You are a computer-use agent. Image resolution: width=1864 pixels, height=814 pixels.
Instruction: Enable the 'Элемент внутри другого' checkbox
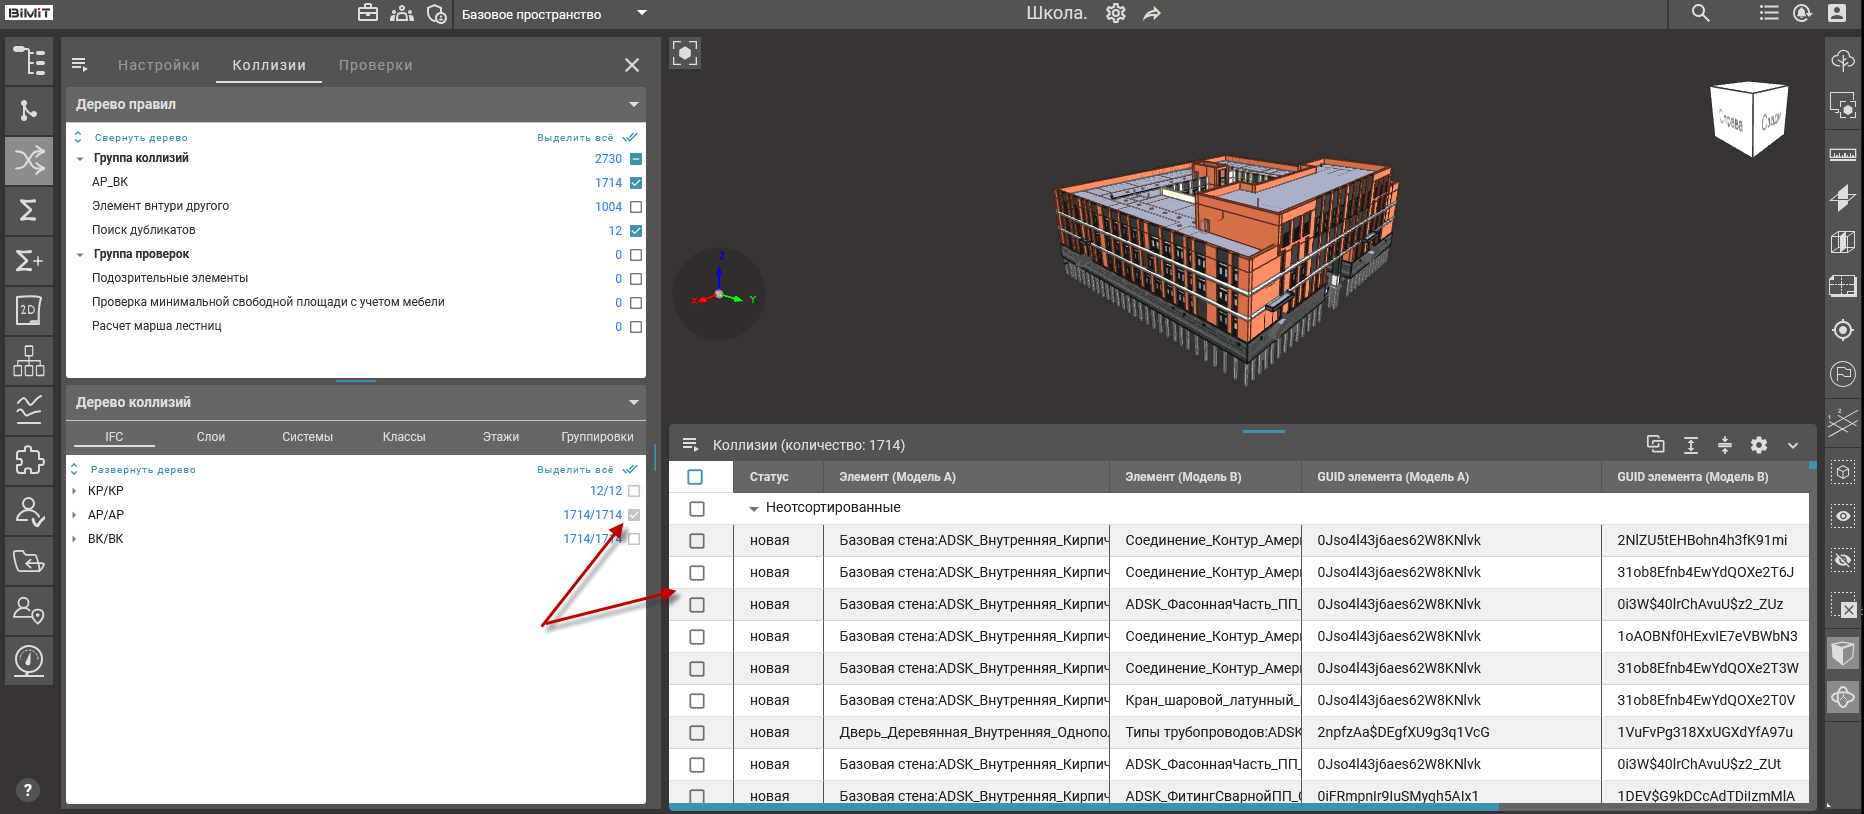[636, 207]
